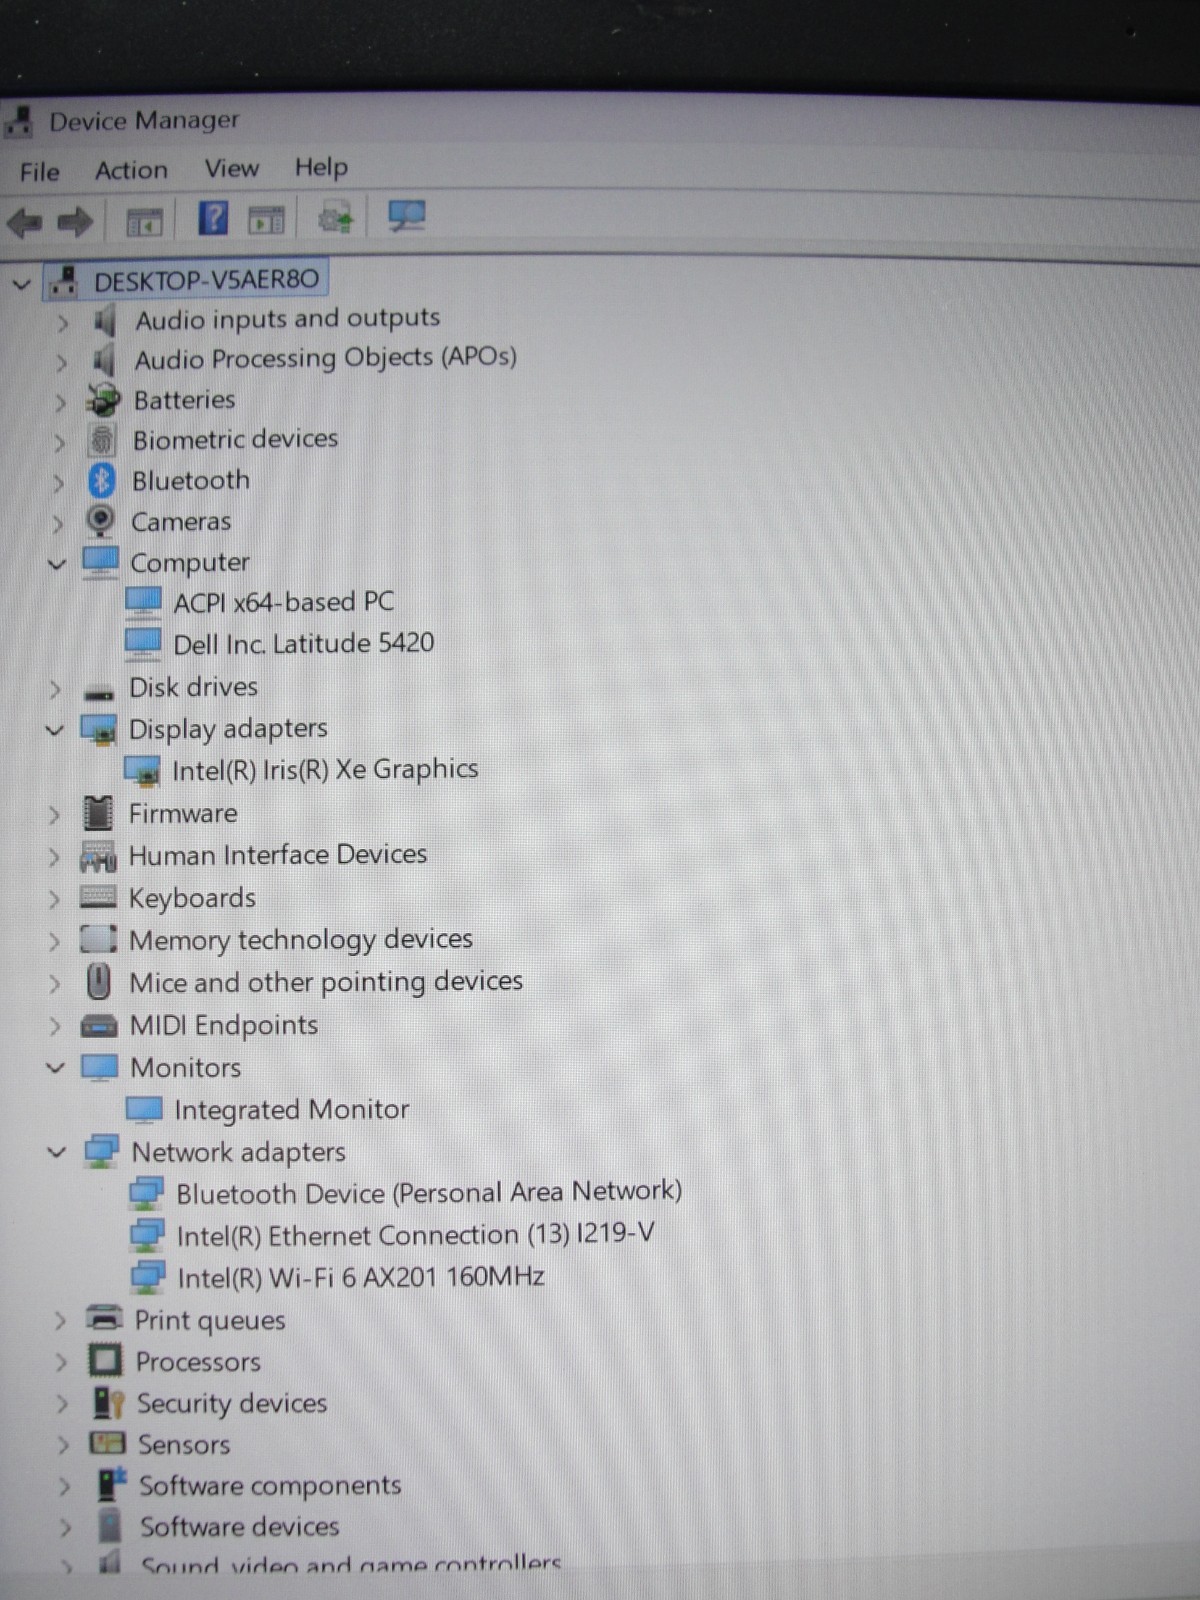The width and height of the screenshot is (1200, 1600).
Task: Click Show/Hide Console Tree toolbar icon
Action: coord(144,221)
